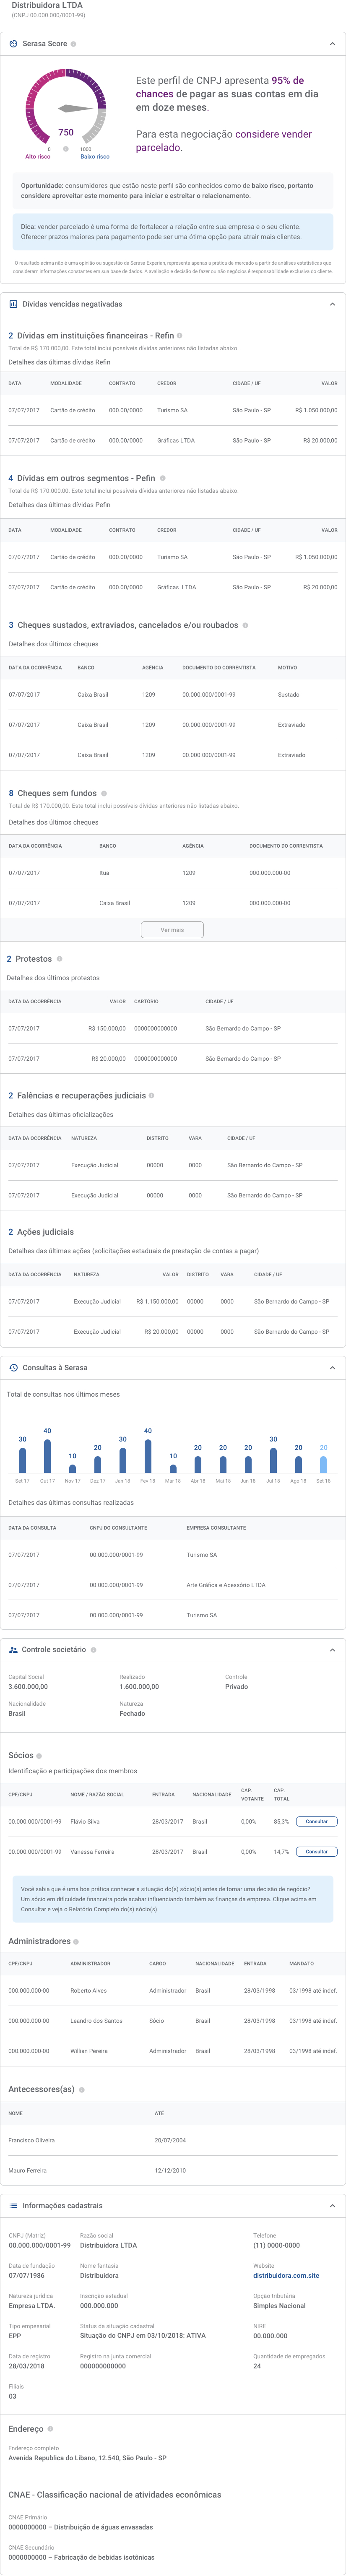
Task: Open info icon next to Antecessores(as)
Action: (x=82, y=2089)
